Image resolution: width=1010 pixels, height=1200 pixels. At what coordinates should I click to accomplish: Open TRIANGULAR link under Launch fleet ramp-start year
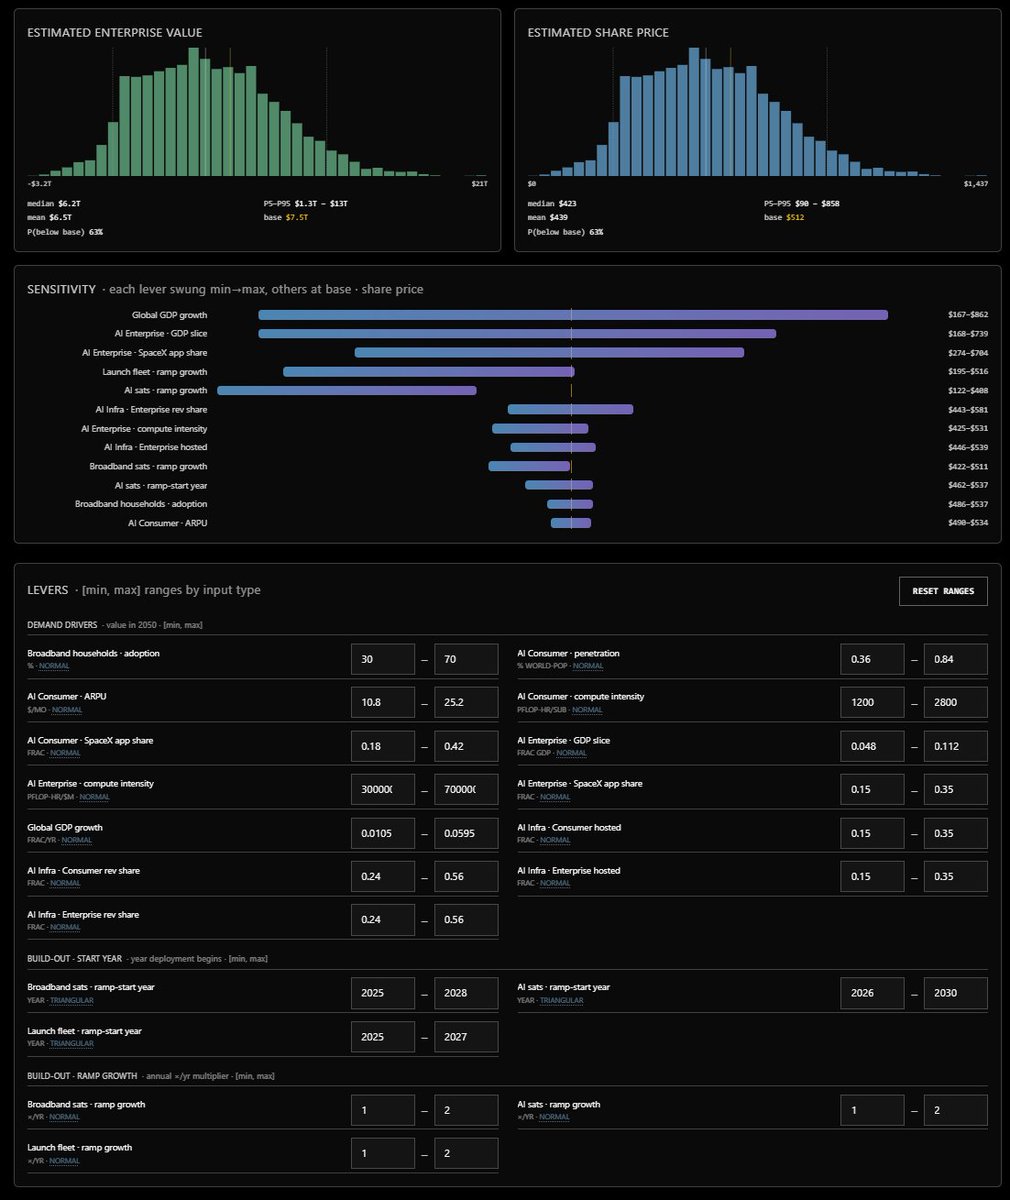(x=71, y=1044)
